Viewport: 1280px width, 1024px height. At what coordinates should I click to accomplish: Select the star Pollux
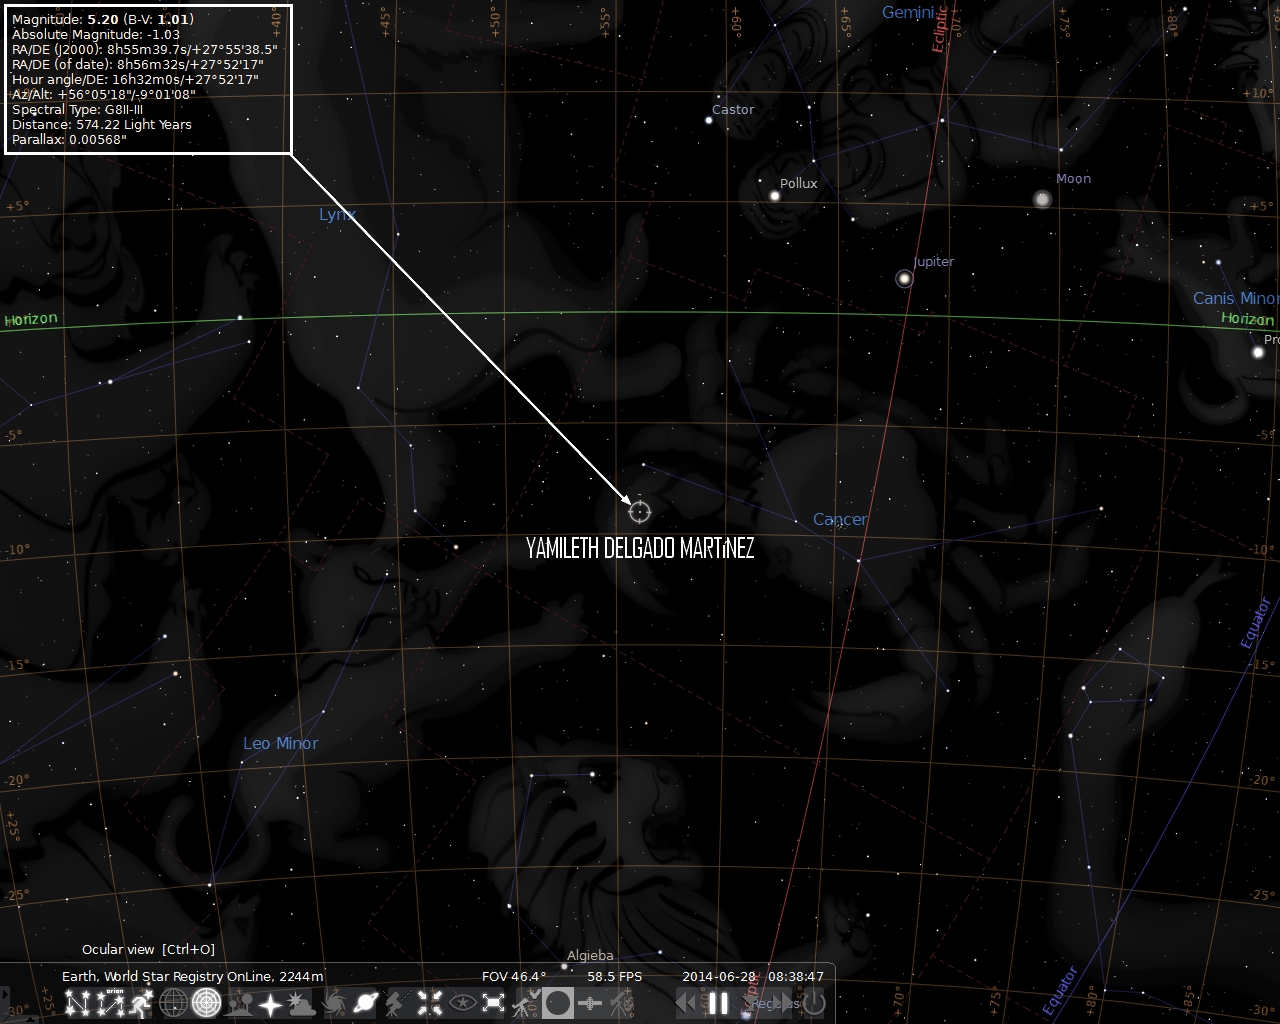(775, 196)
